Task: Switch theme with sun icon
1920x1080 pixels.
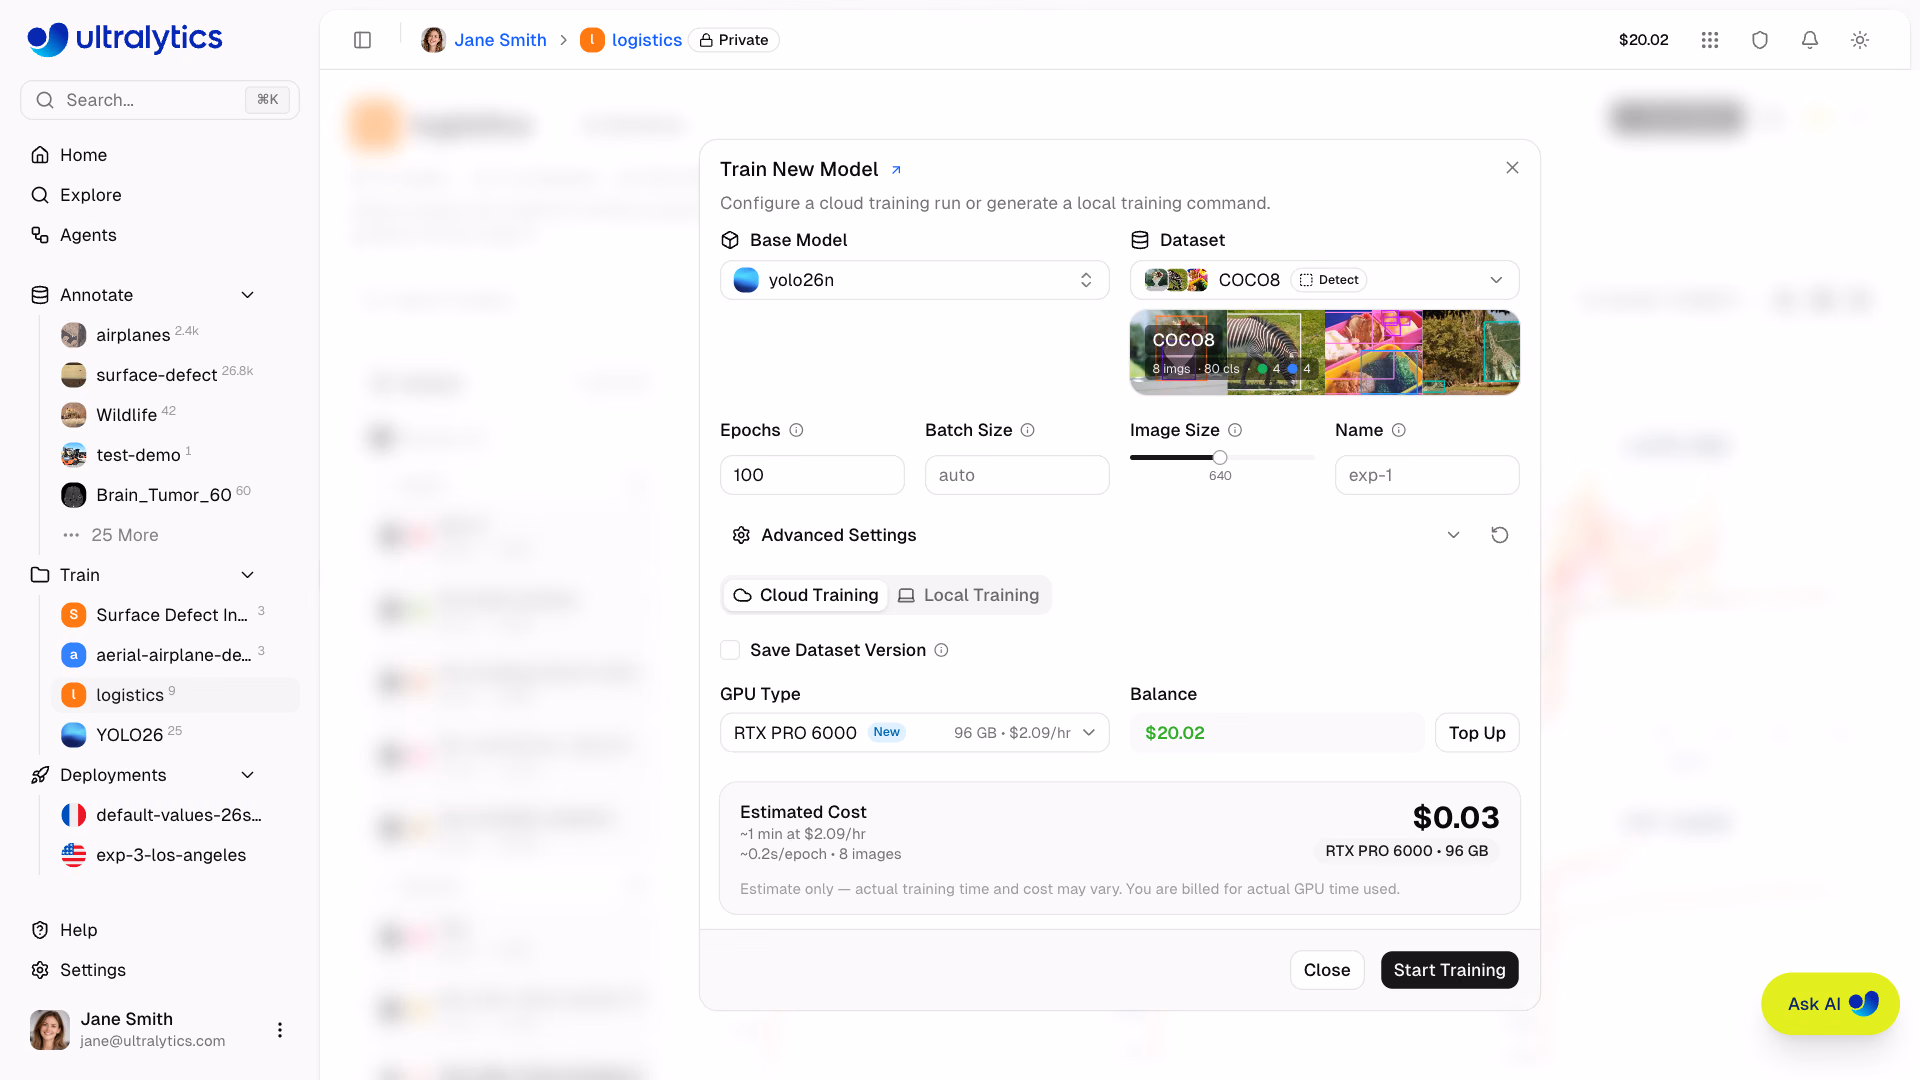Action: (x=1860, y=40)
